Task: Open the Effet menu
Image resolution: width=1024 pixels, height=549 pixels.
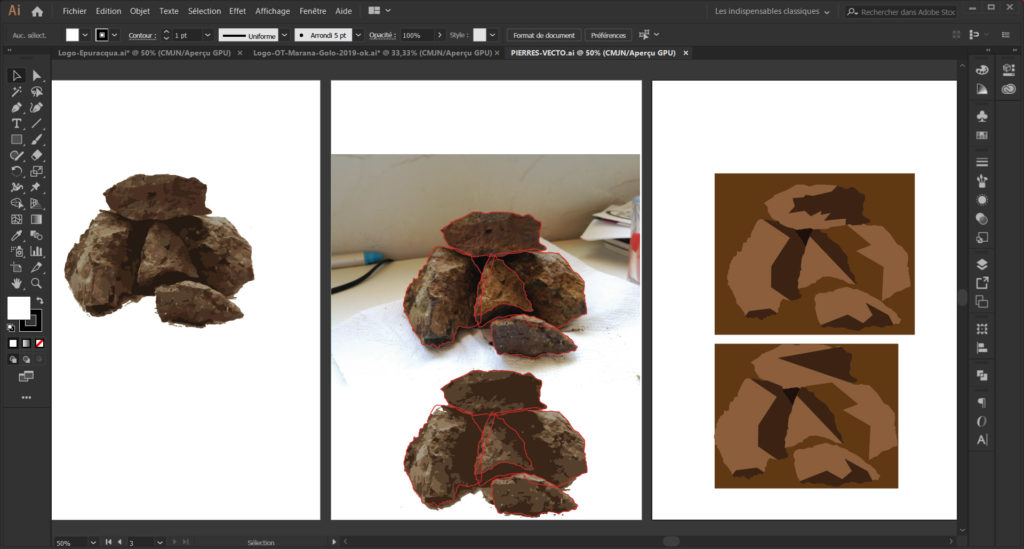Action: tap(237, 12)
